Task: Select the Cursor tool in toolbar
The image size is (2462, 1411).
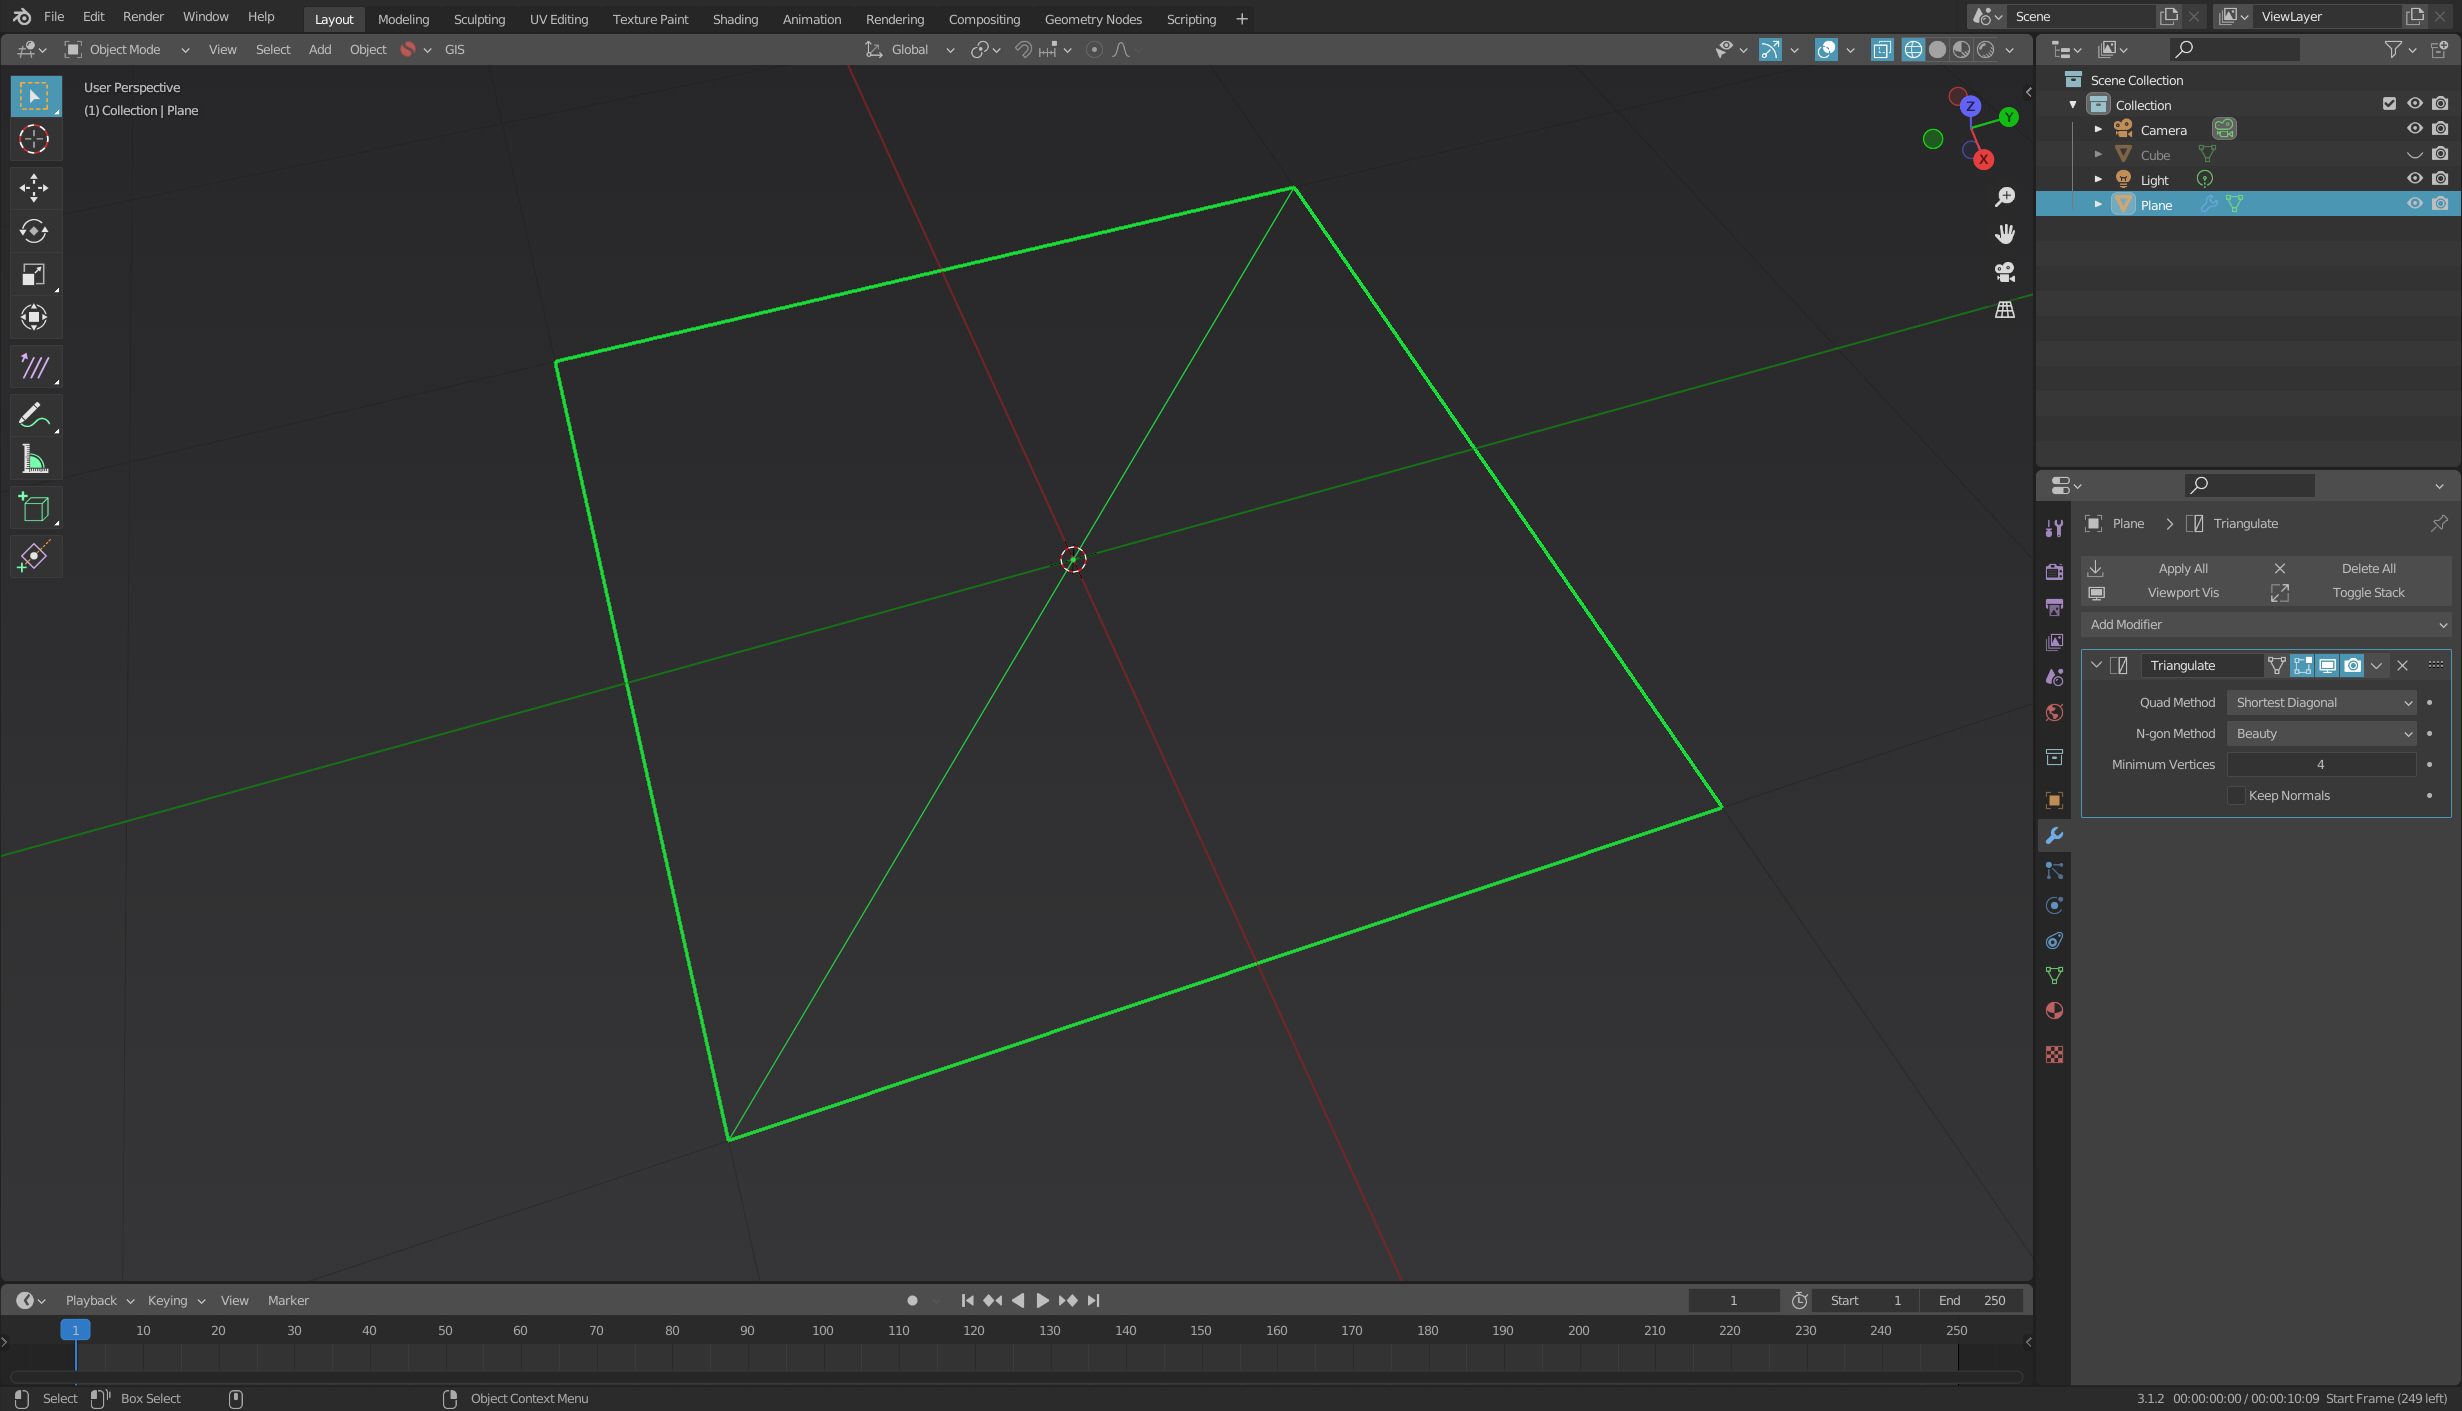Action: click(34, 139)
